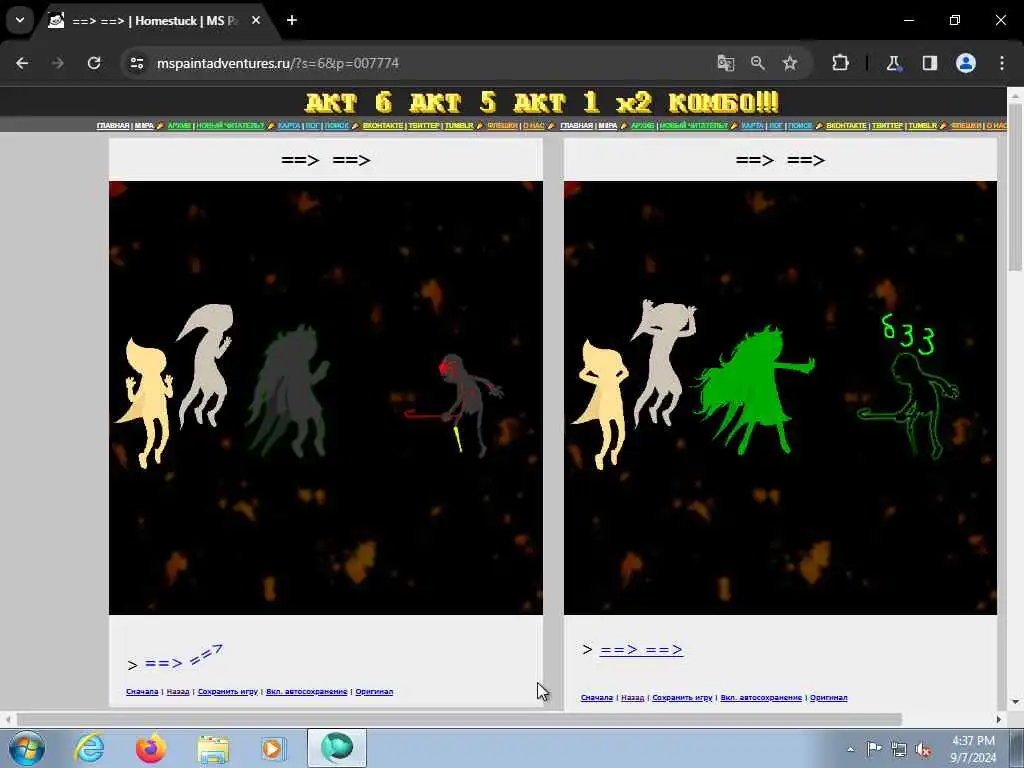1024x768 pixels.
Task: Go forward with the browser arrow
Action: click(x=57, y=63)
